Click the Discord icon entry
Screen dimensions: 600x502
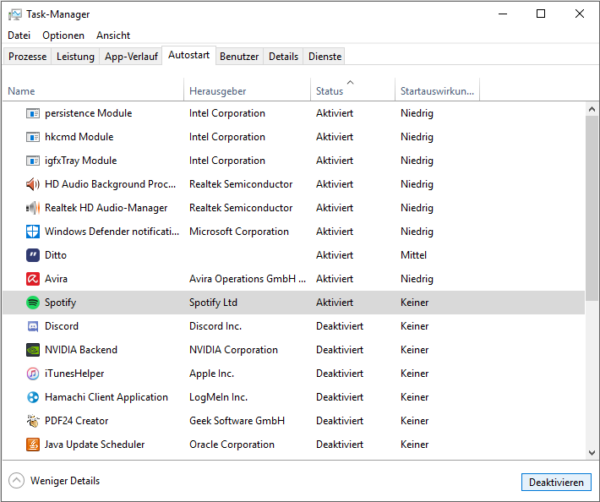[33, 326]
